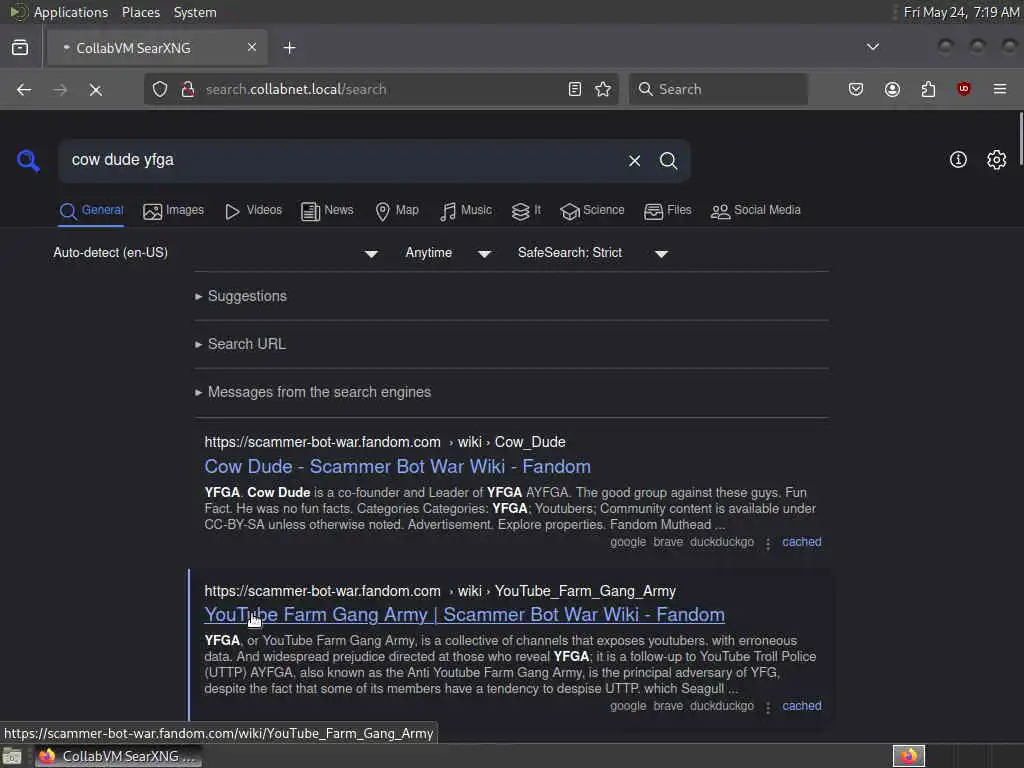Bookmark this page with star
1024x768 pixels.
pyautogui.click(x=603, y=89)
